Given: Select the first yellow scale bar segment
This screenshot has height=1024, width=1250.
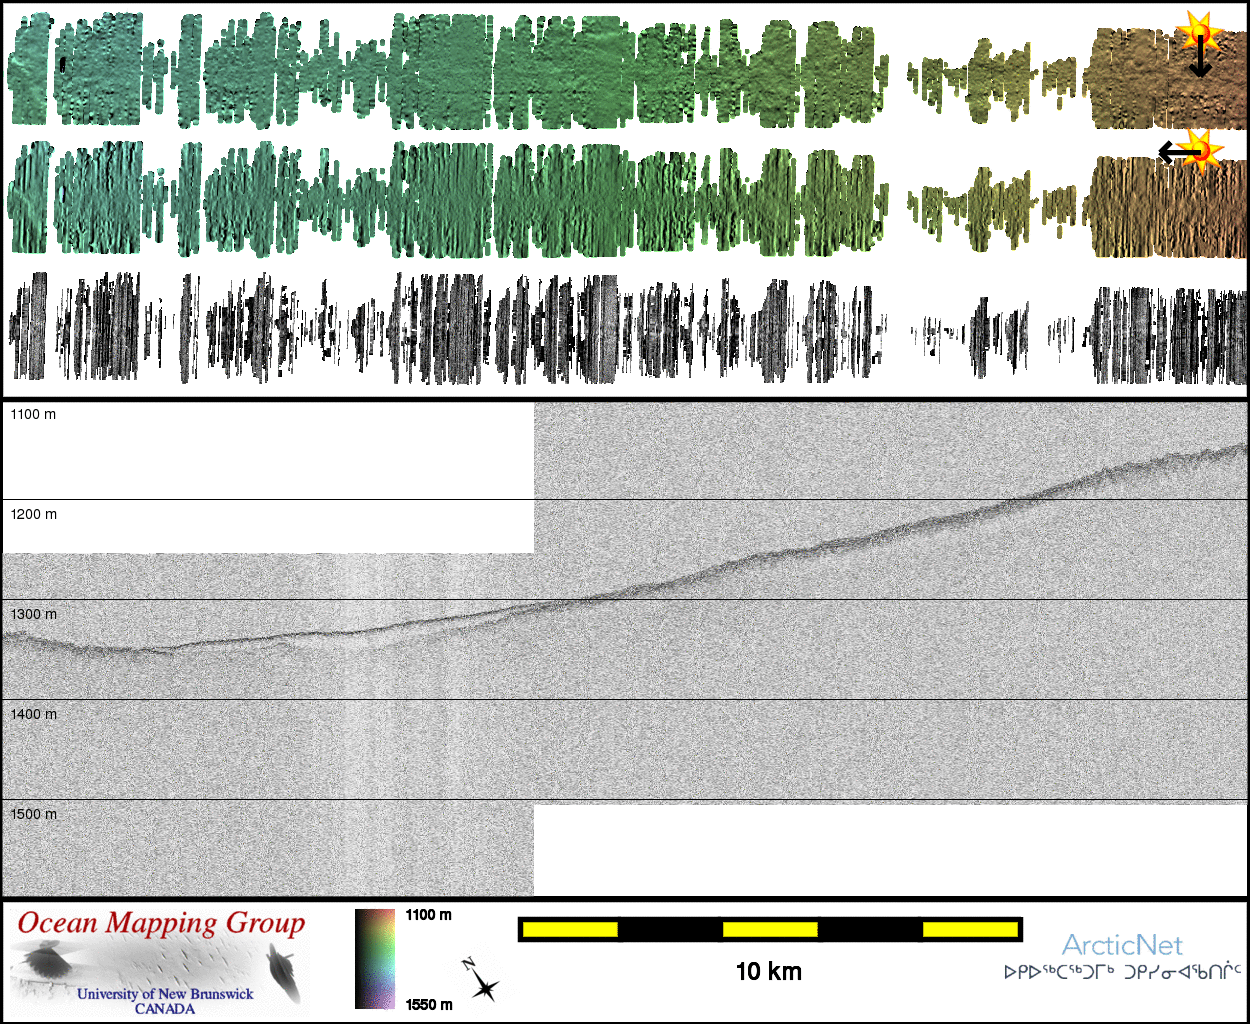Looking at the screenshot, I should pos(570,930).
